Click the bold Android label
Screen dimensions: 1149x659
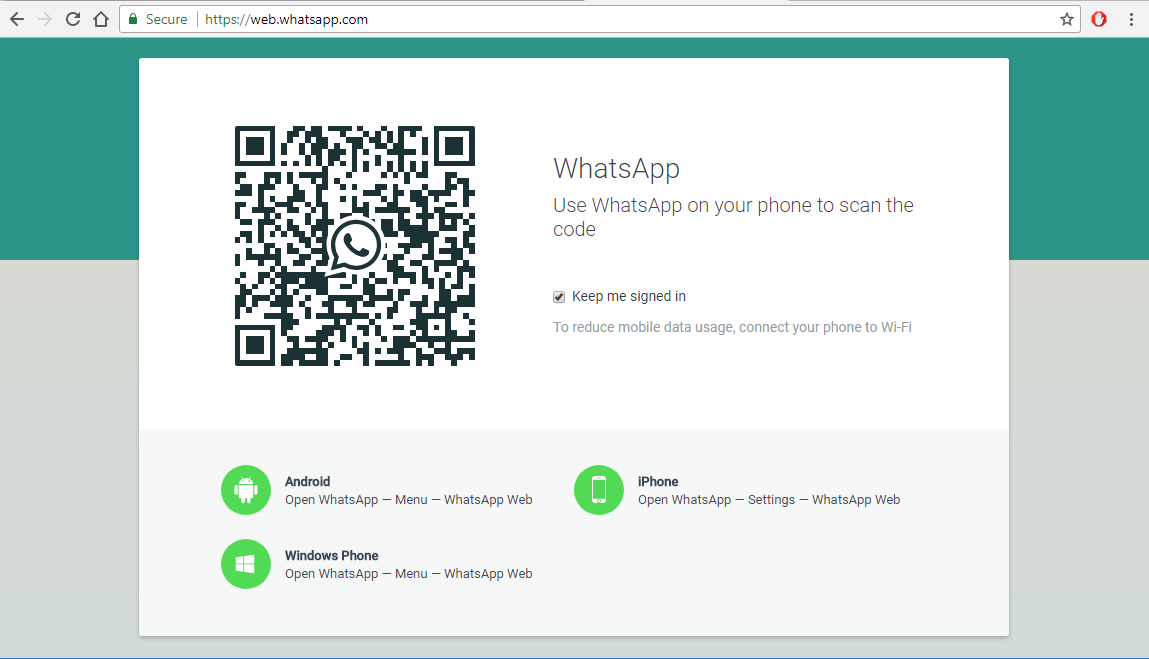click(308, 482)
